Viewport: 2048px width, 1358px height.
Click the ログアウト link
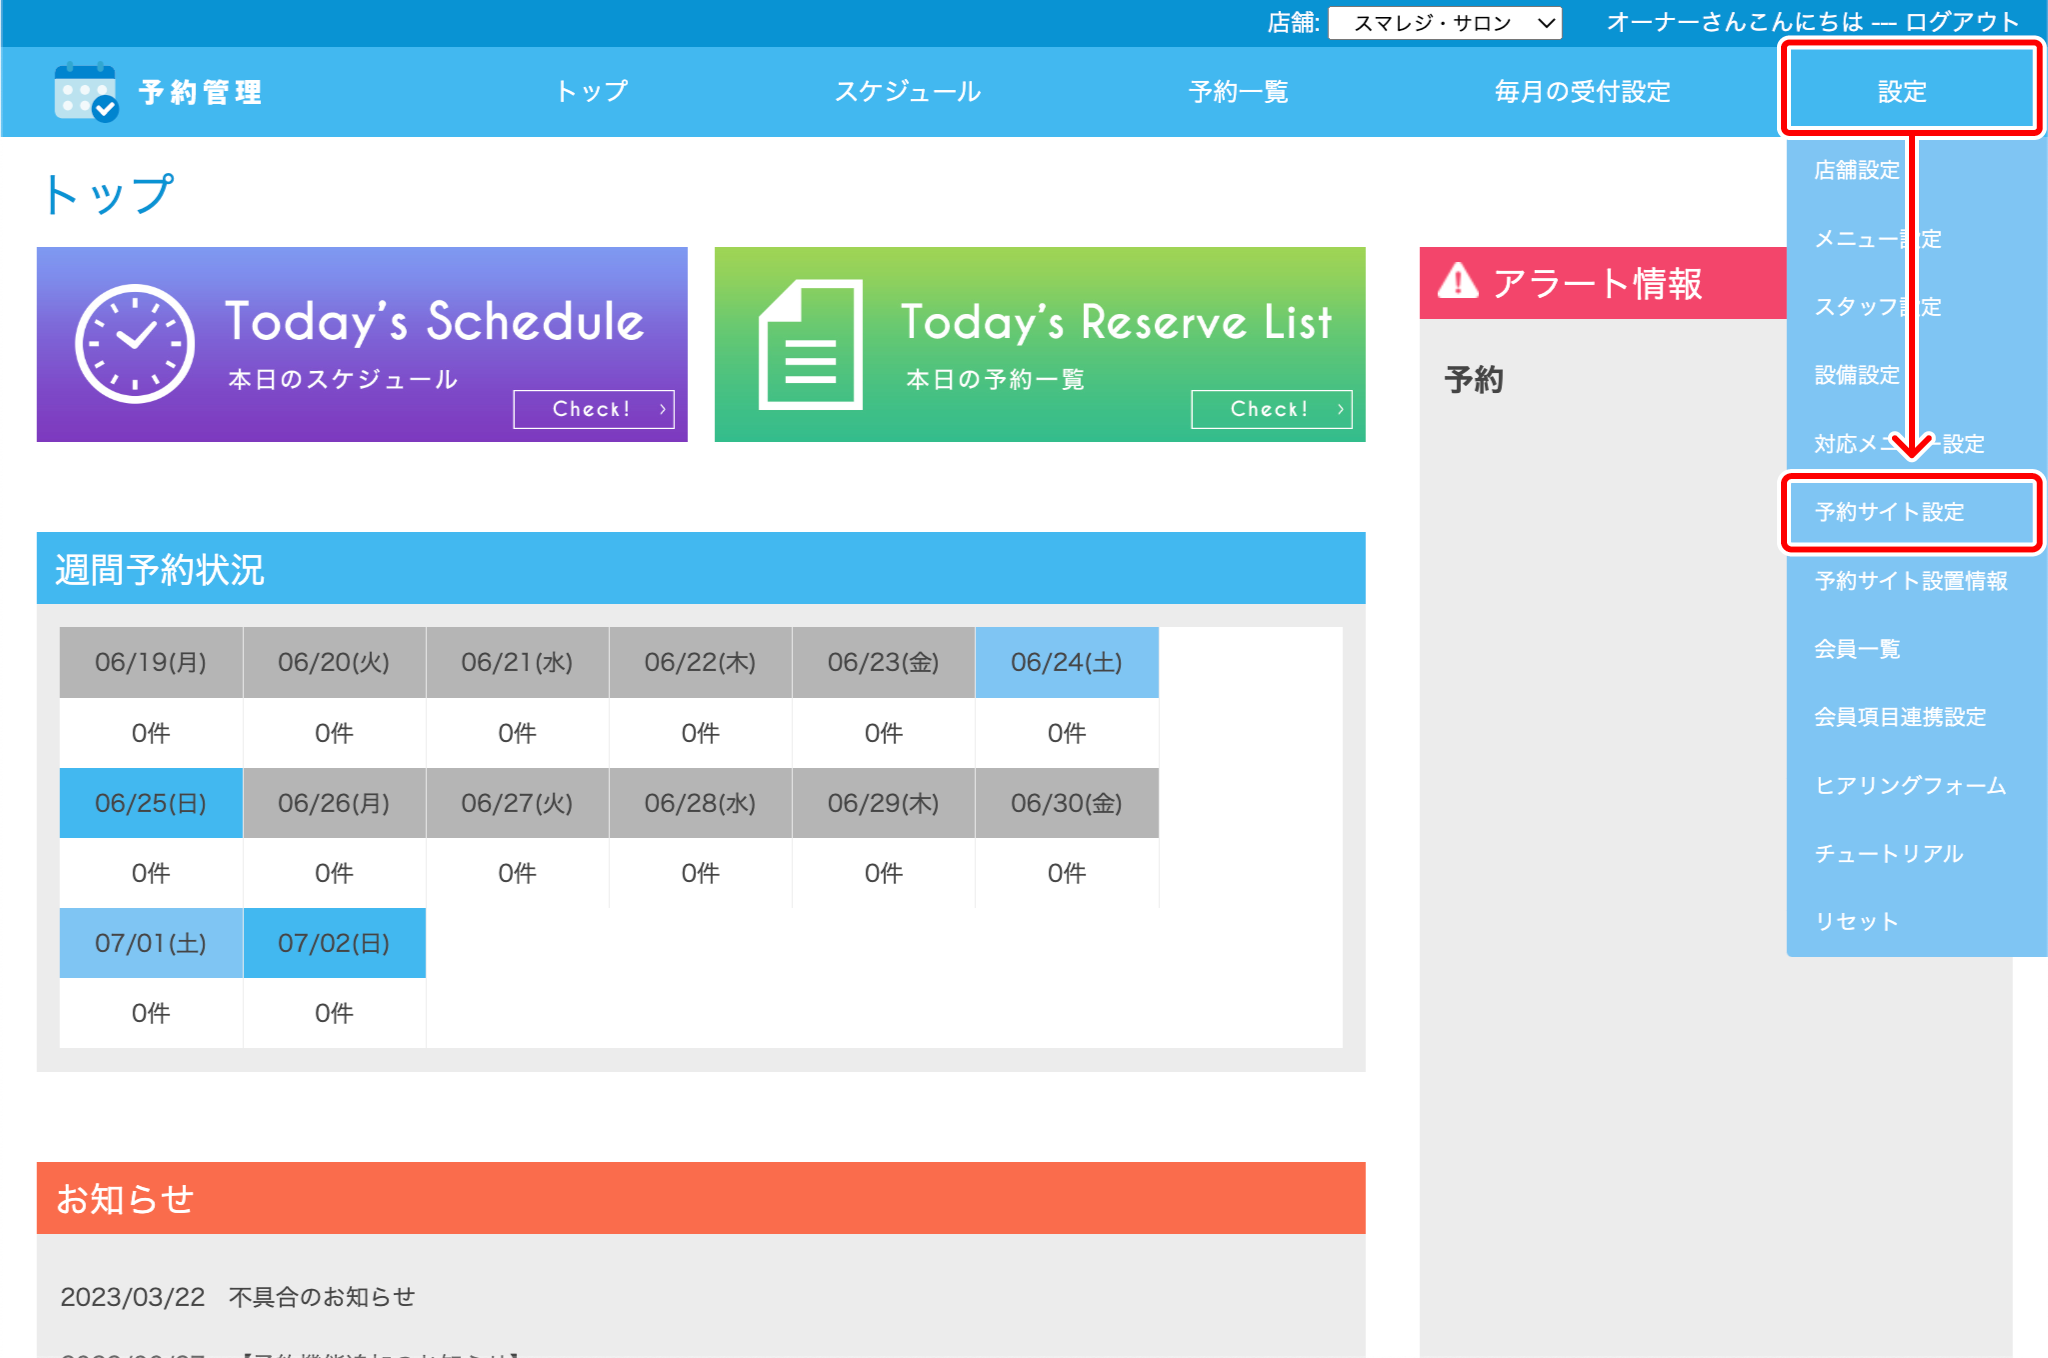pyautogui.click(x=1961, y=22)
